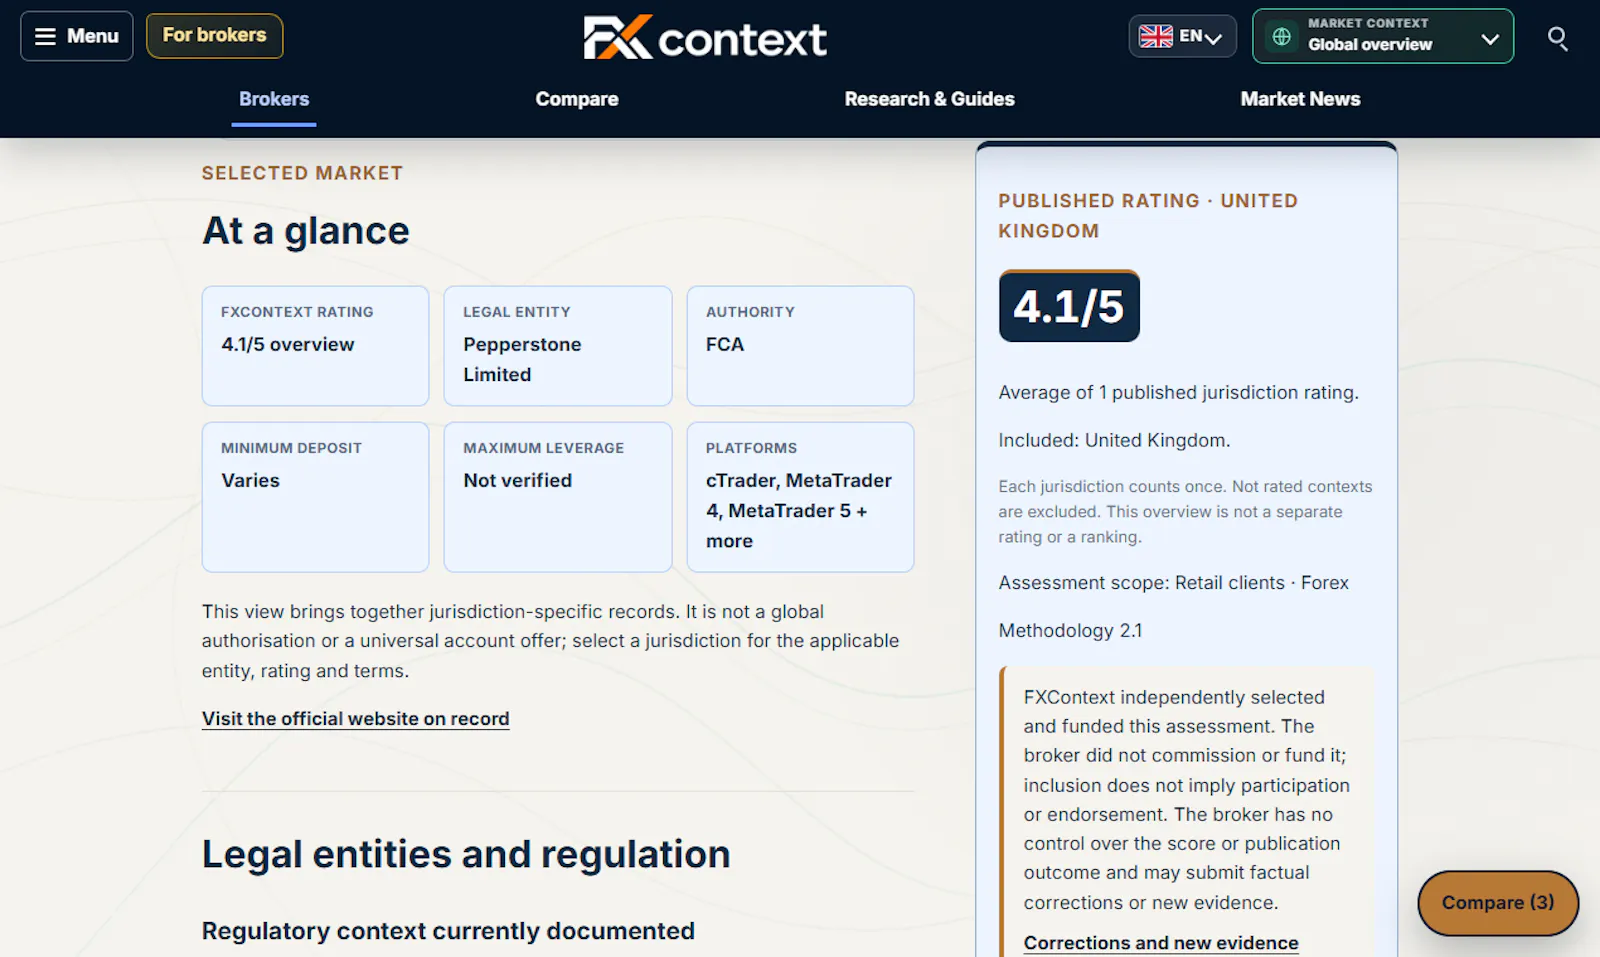Screen dimensions: 1600x957
Task: Click Assessment scope Retail clients Forex text
Action: point(1173,583)
